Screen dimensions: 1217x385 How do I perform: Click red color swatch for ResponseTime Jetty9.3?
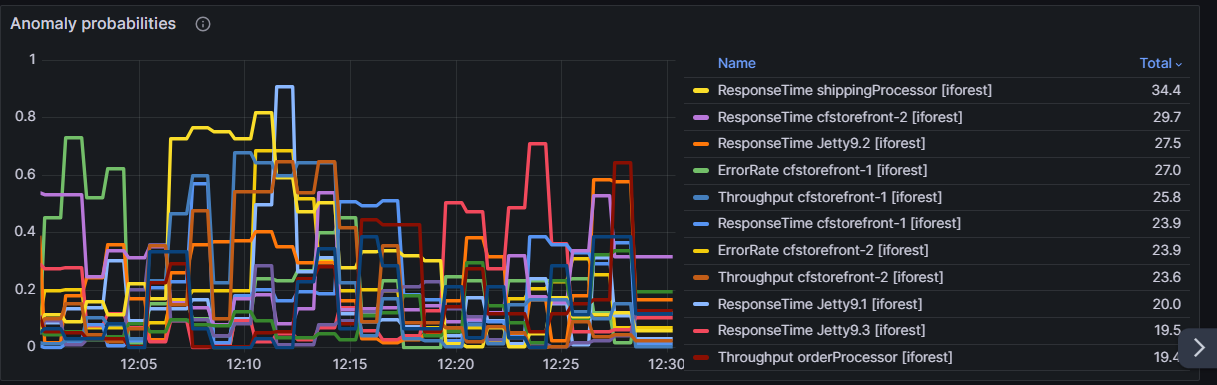701,330
